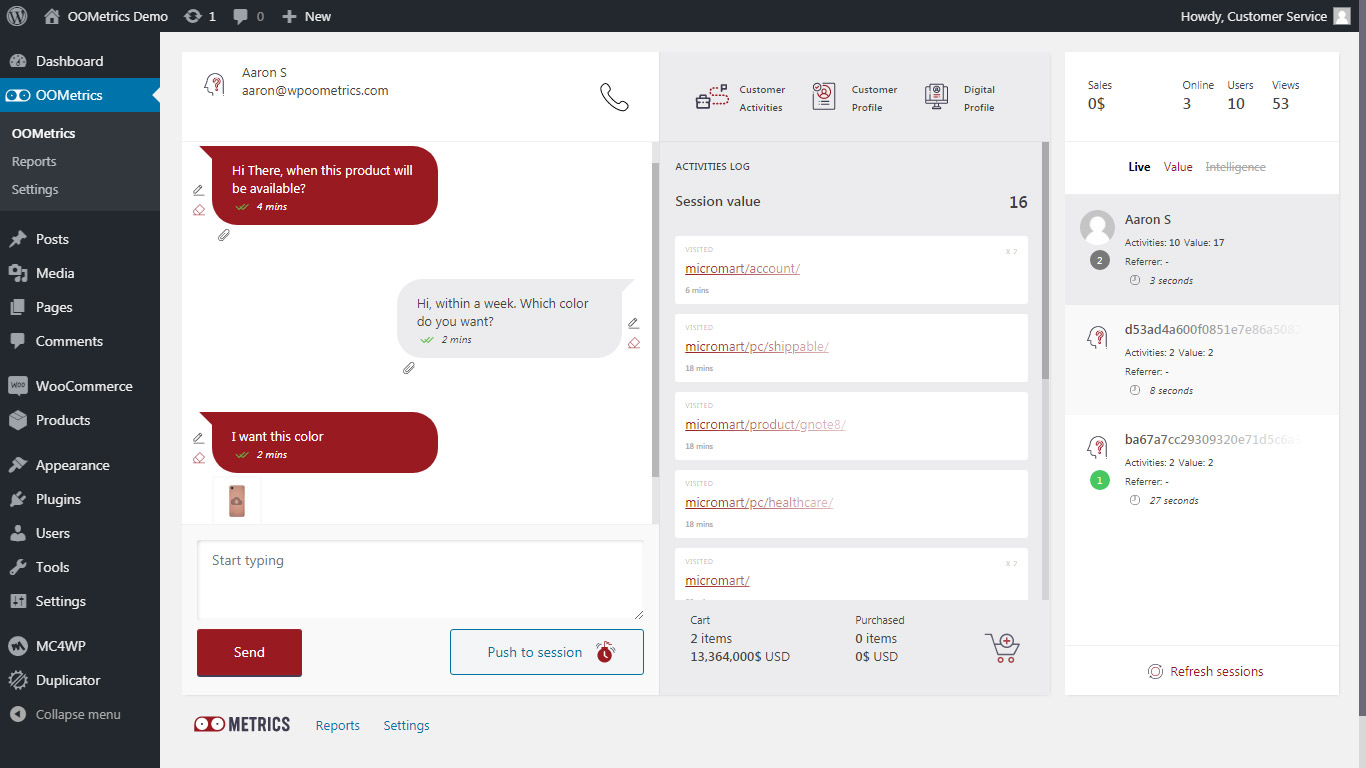
Task: Open MC4WP in sidebar
Action: tap(80, 646)
